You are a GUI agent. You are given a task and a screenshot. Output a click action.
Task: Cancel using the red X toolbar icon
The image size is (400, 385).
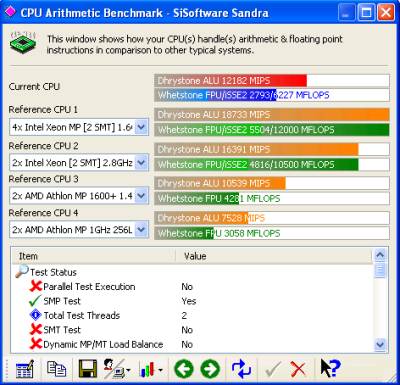(298, 369)
